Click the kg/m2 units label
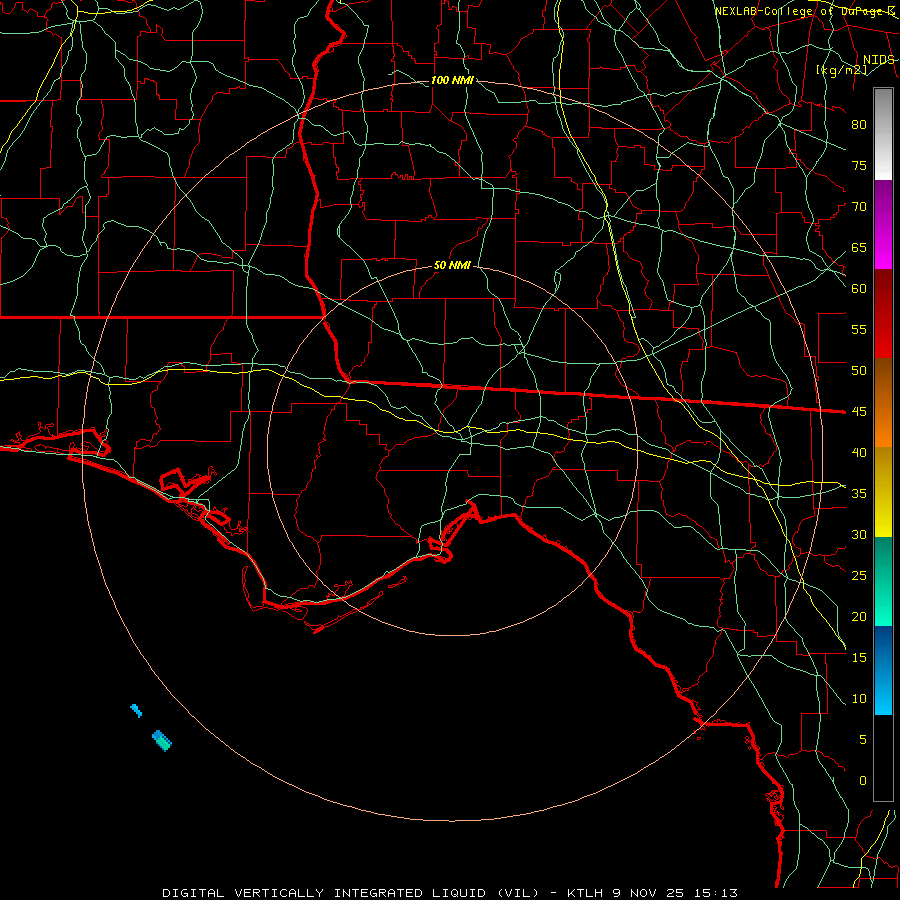This screenshot has height=900, width=900. pos(841,70)
